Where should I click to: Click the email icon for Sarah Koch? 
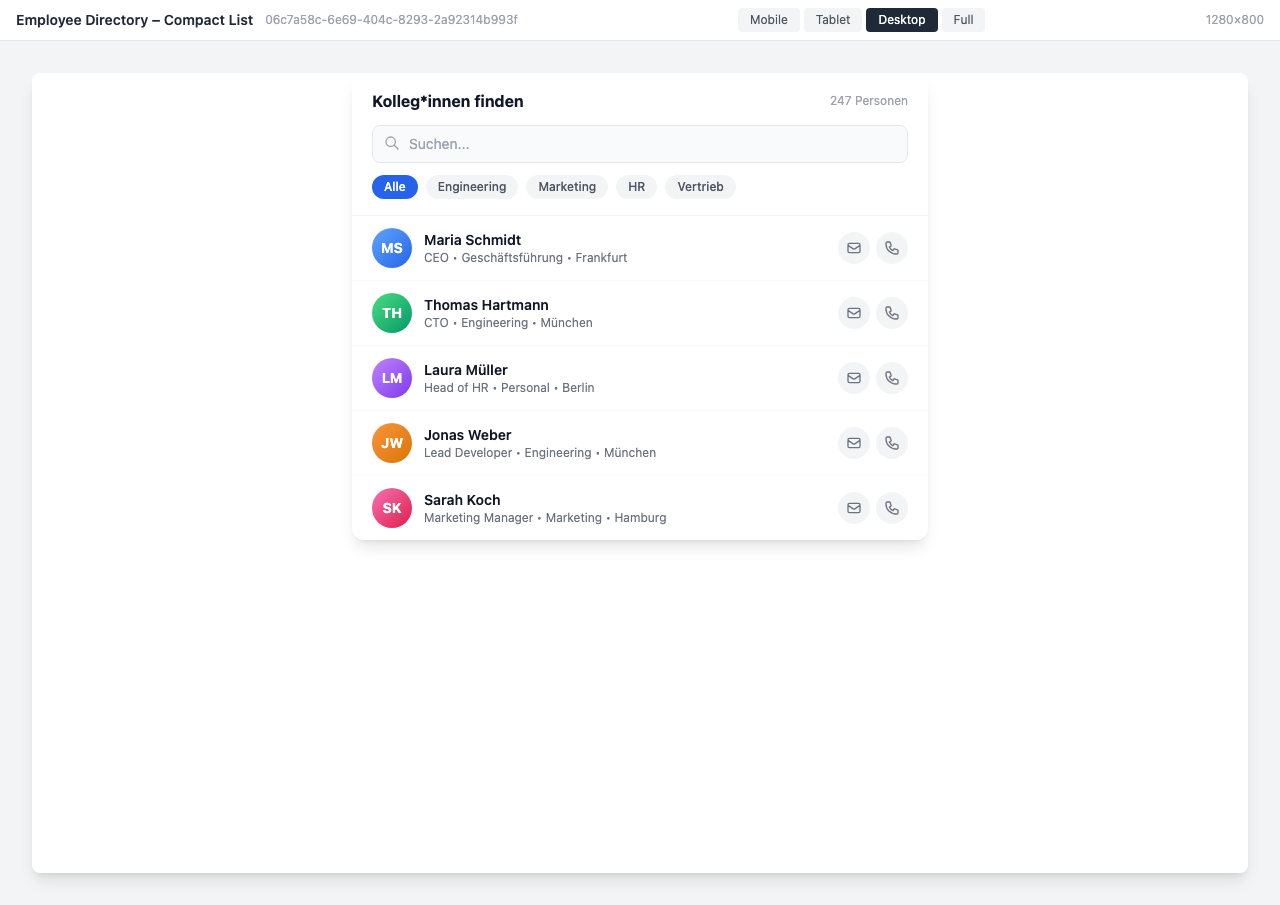point(853,508)
